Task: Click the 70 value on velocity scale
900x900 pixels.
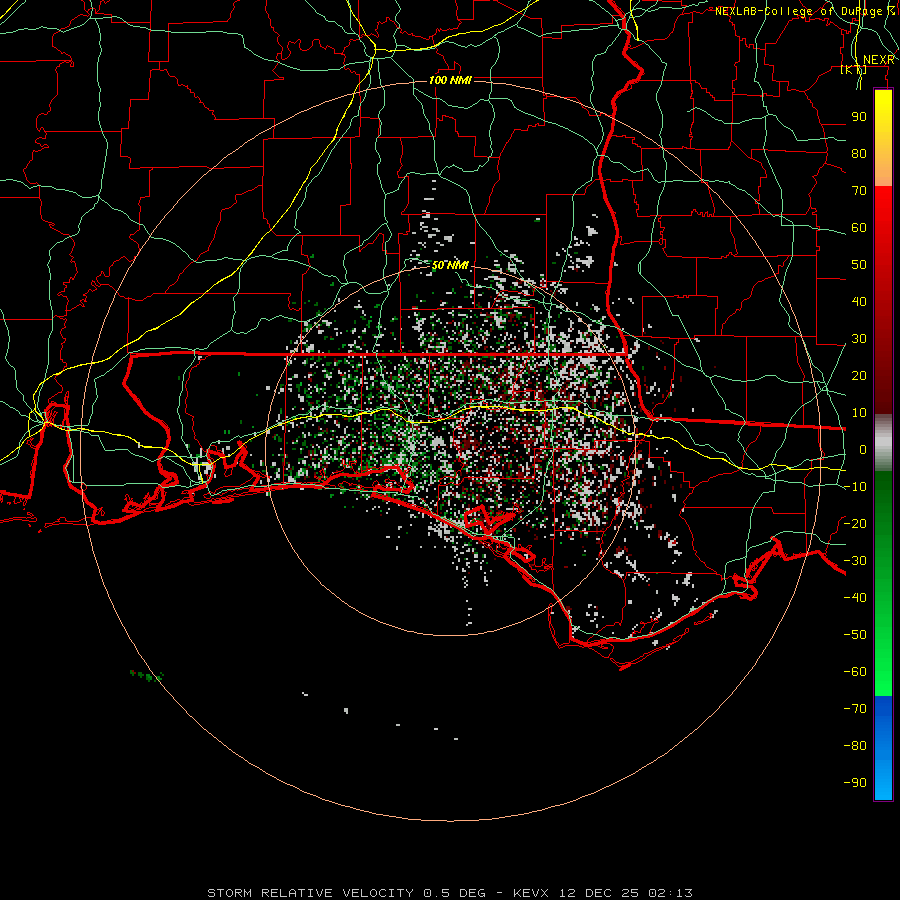Action: tap(859, 191)
